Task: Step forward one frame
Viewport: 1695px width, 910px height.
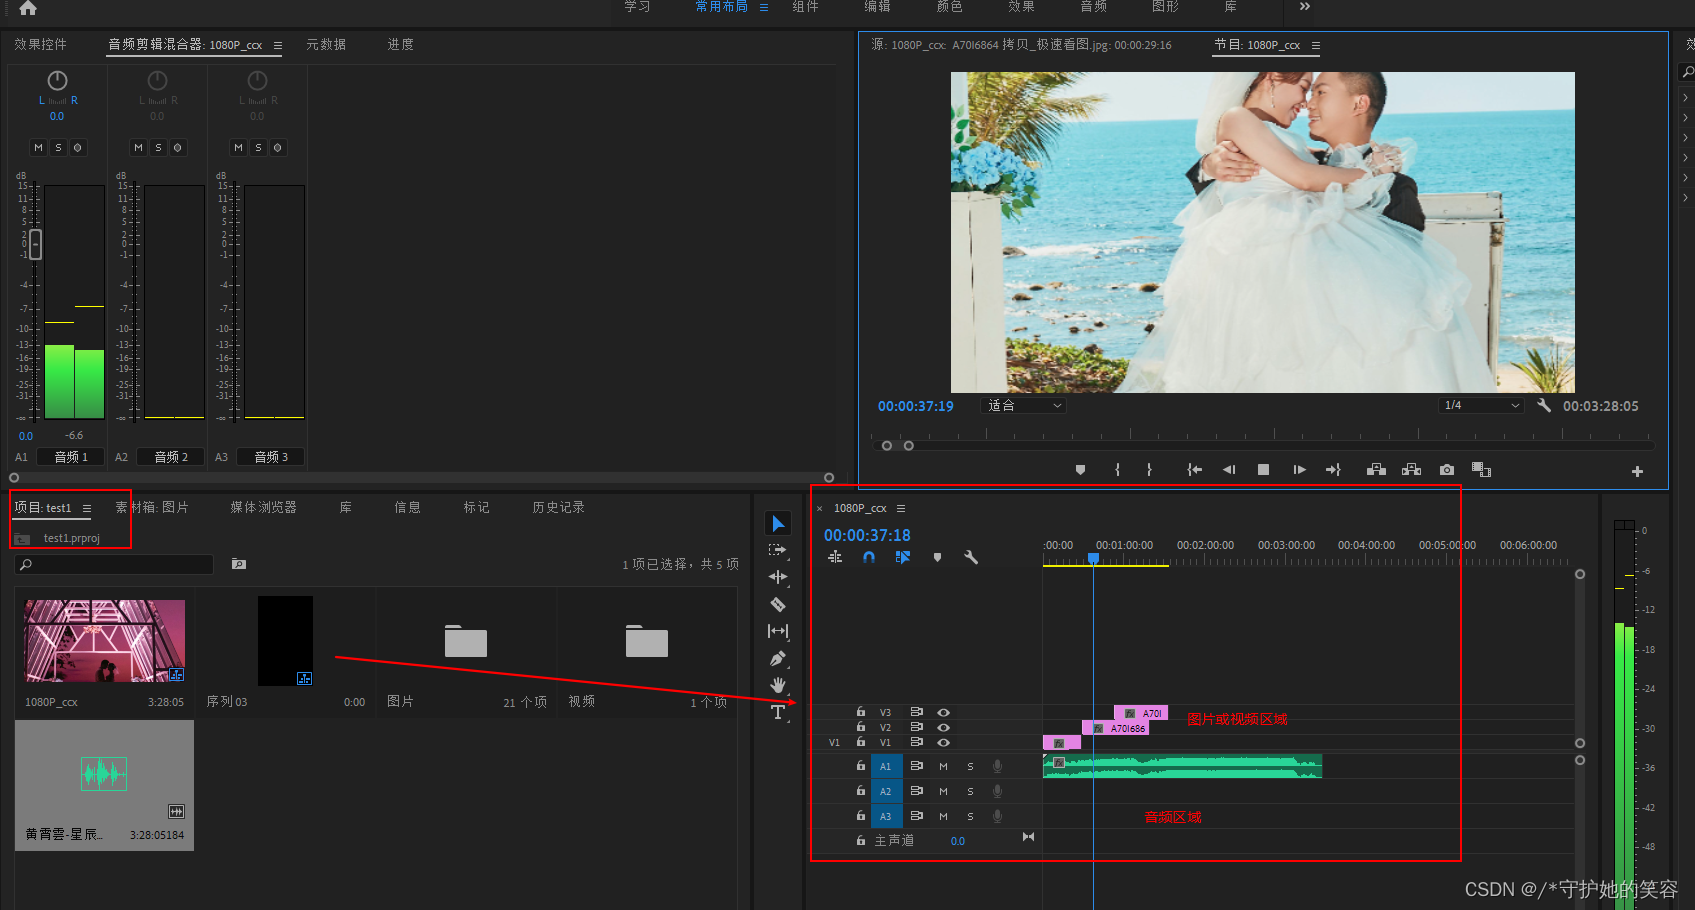Action: point(1299,470)
